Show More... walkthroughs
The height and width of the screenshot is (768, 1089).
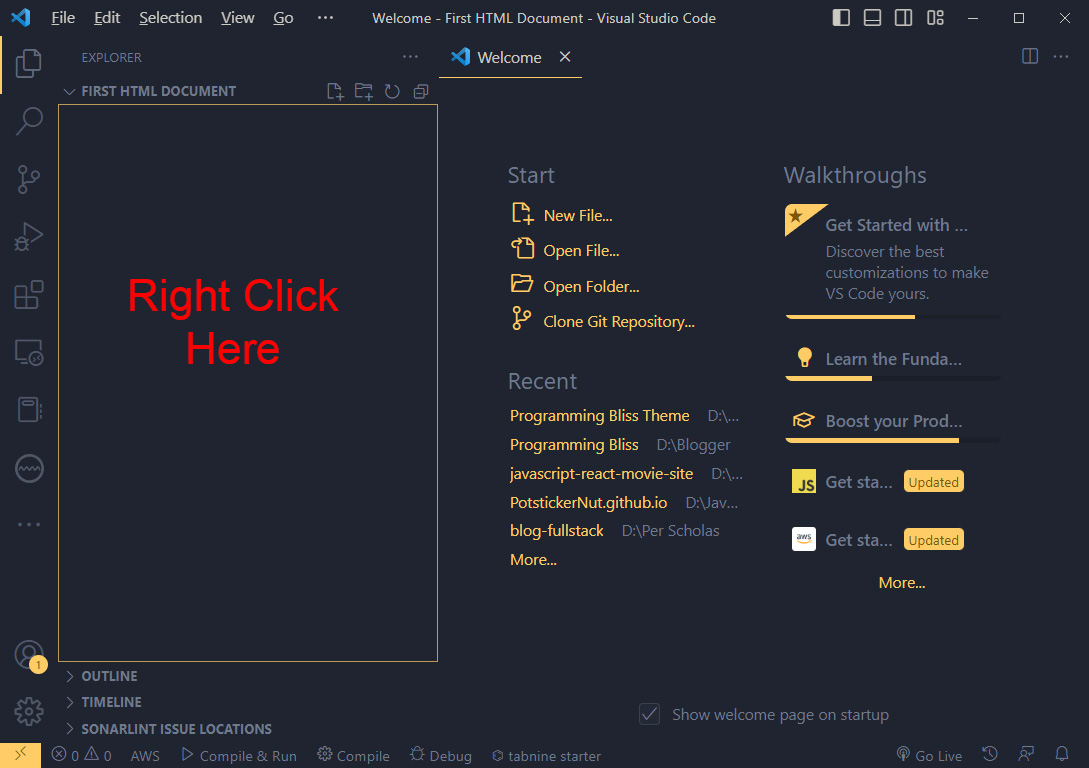point(901,583)
